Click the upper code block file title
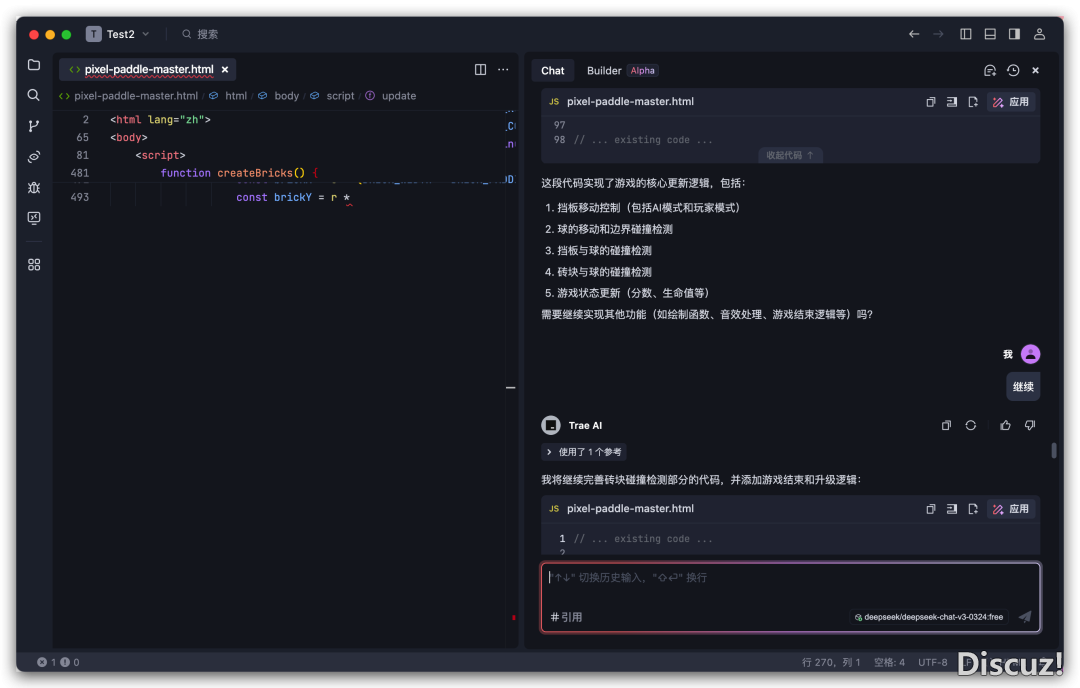1080x688 pixels. coord(630,102)
